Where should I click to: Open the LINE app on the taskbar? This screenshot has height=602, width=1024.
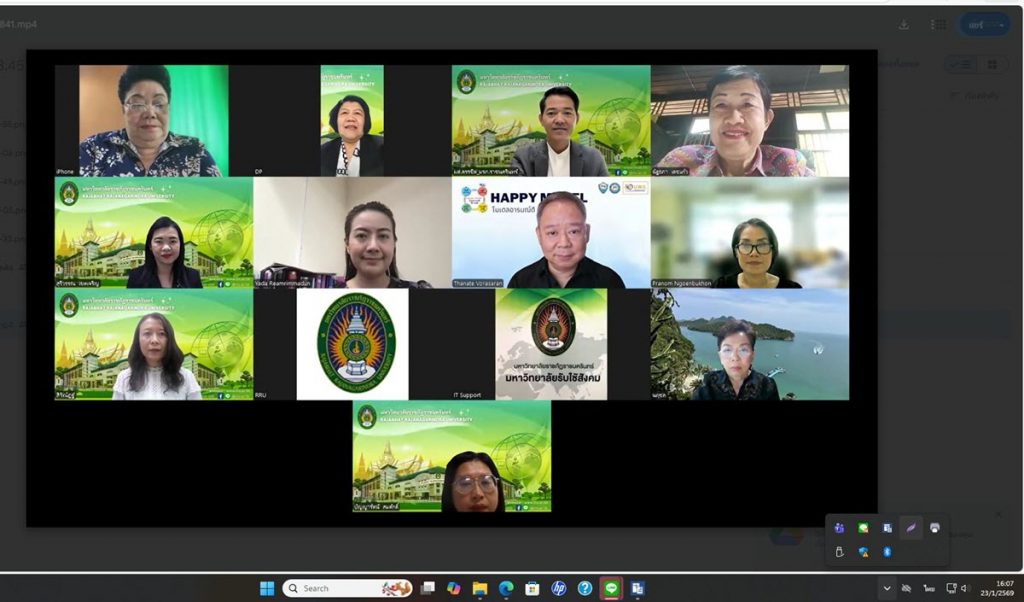611,588
